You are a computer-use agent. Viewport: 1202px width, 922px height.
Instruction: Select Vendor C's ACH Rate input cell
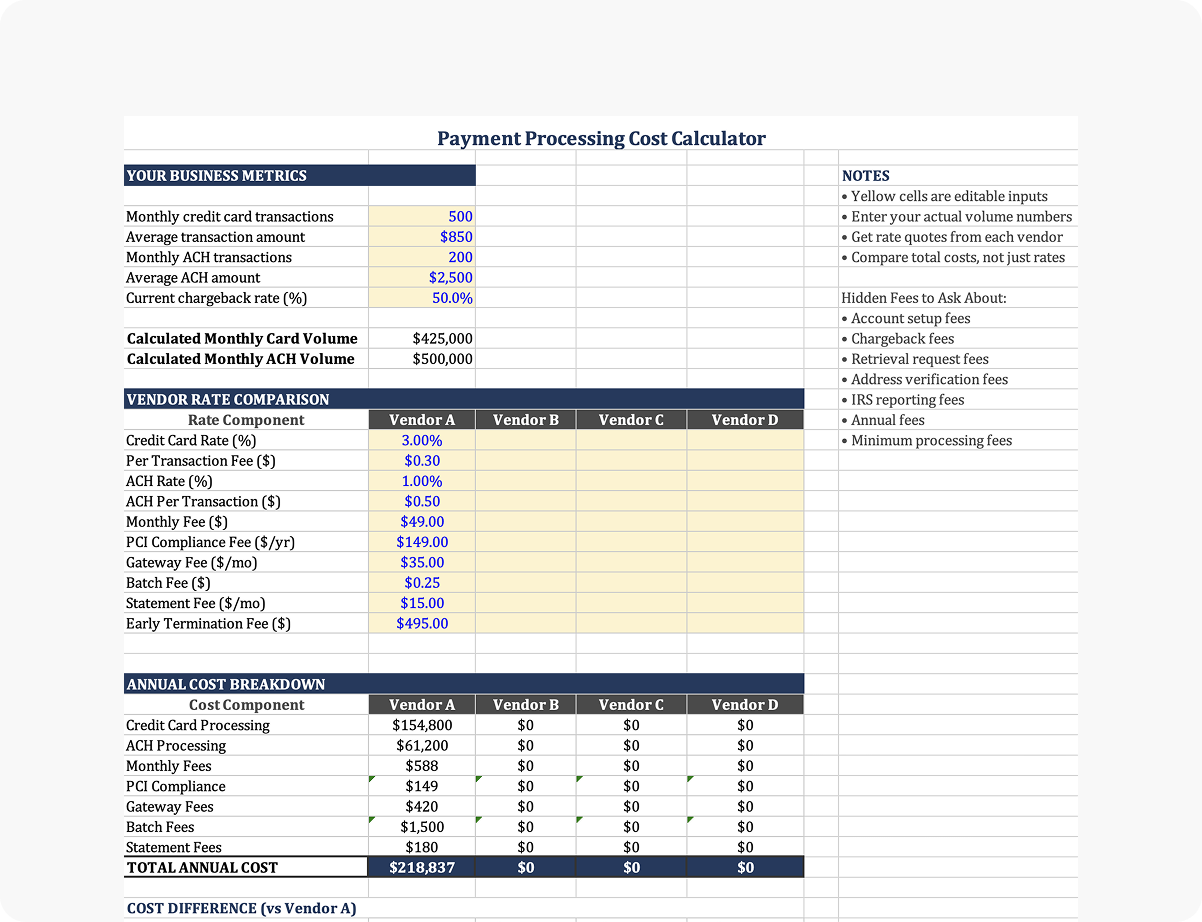[x=631, y=481]
